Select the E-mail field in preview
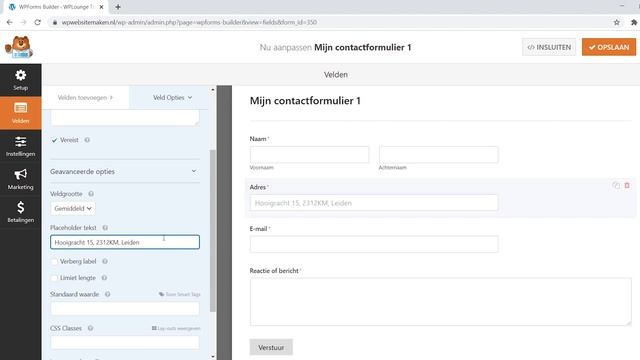The image size is (640, 360). tap(374, 244)
